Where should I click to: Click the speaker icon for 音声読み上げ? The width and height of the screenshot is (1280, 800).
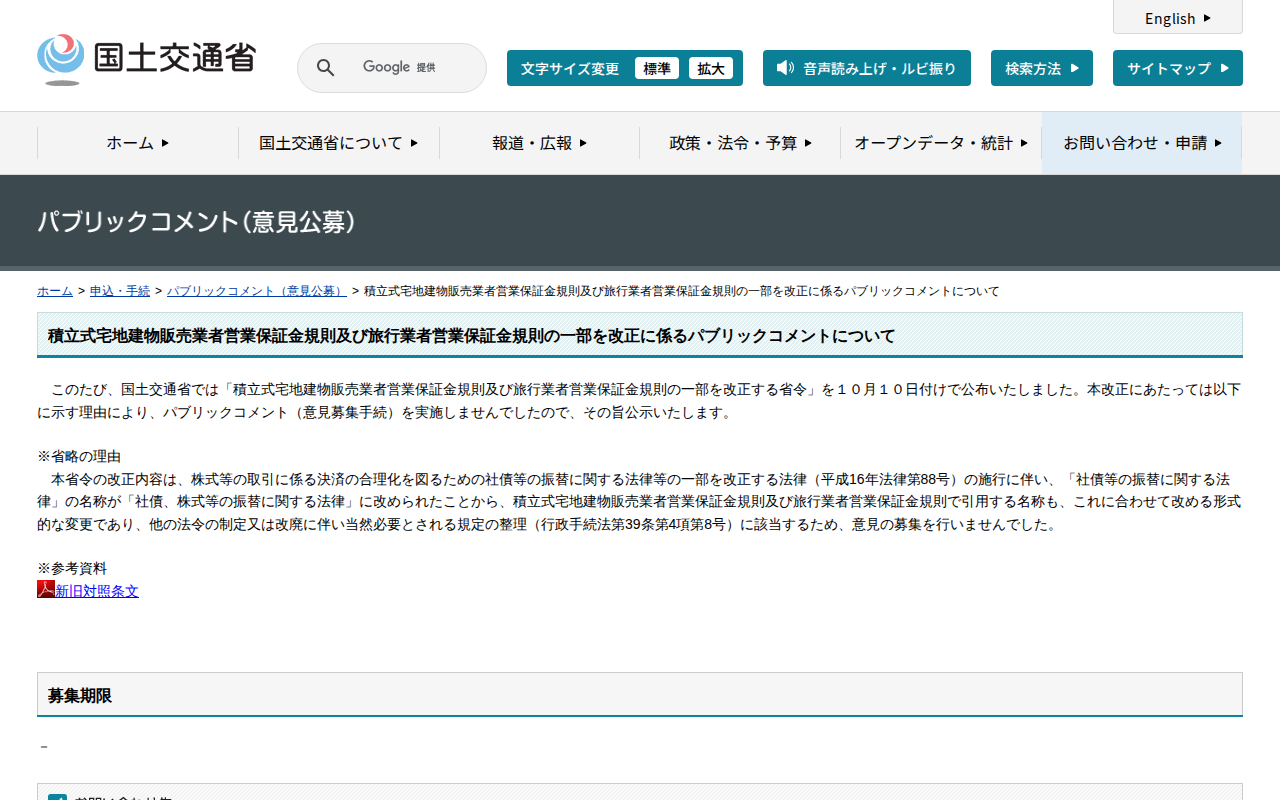tap(785, 68)
